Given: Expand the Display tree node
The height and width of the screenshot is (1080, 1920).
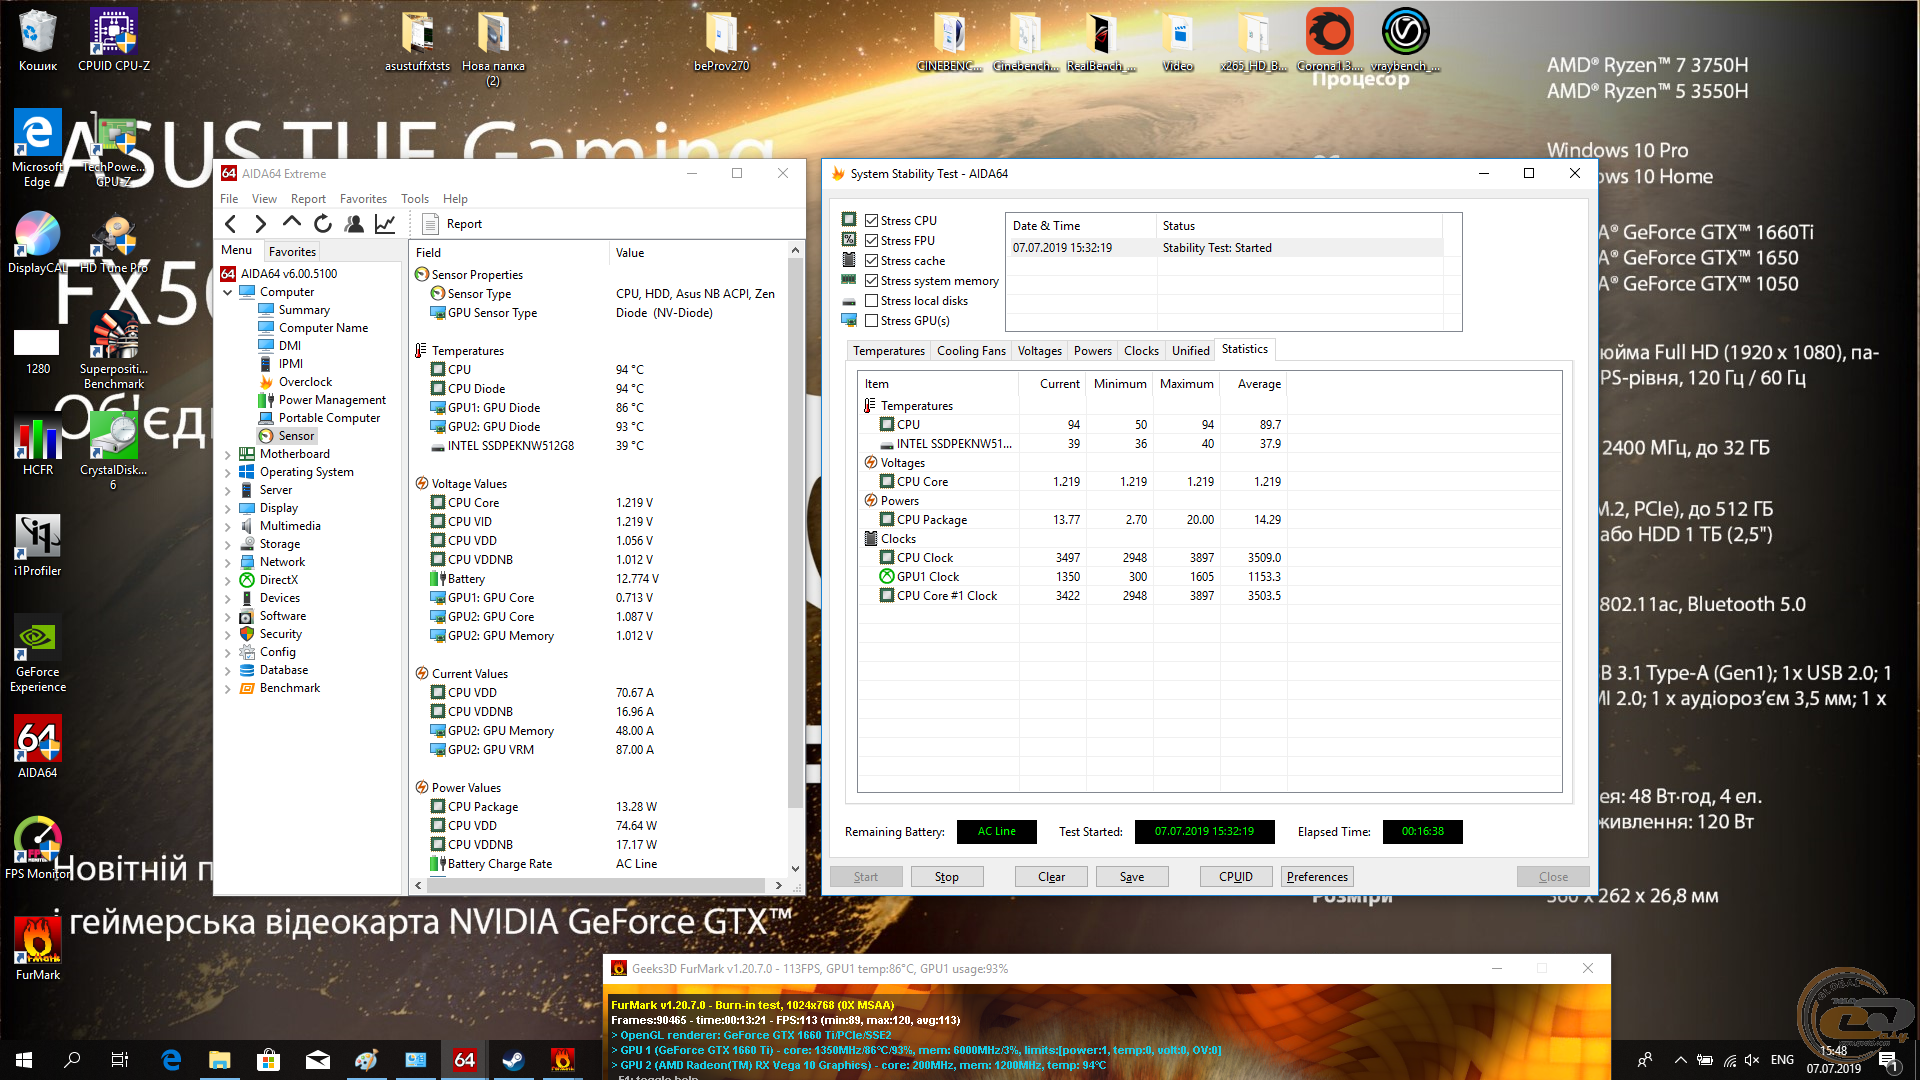Looking at the screenshot, I should tap(228, 508).
